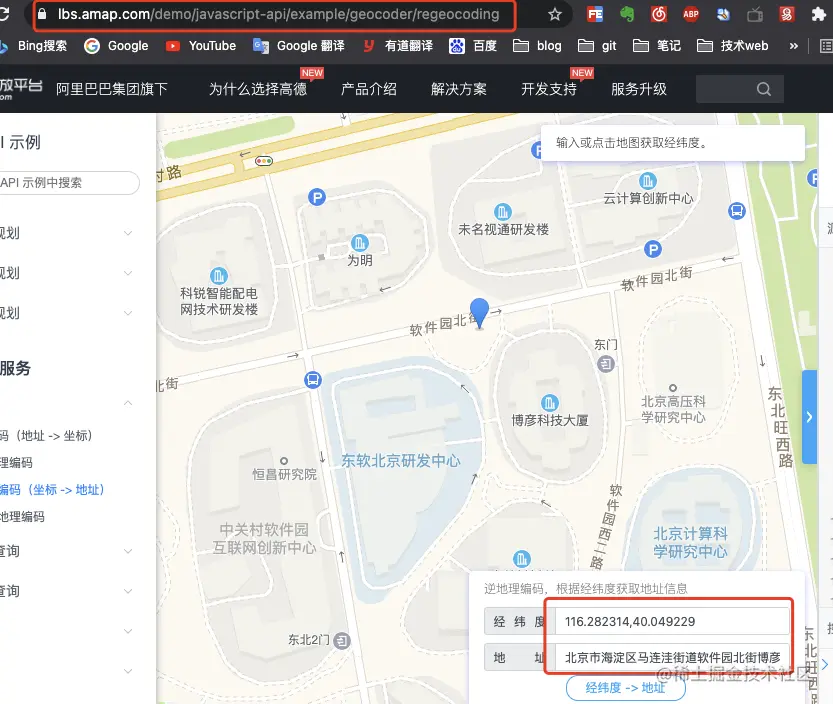
Task: Select the 编码（坐标 -> 地址）example link
Action: click(52, 489)
